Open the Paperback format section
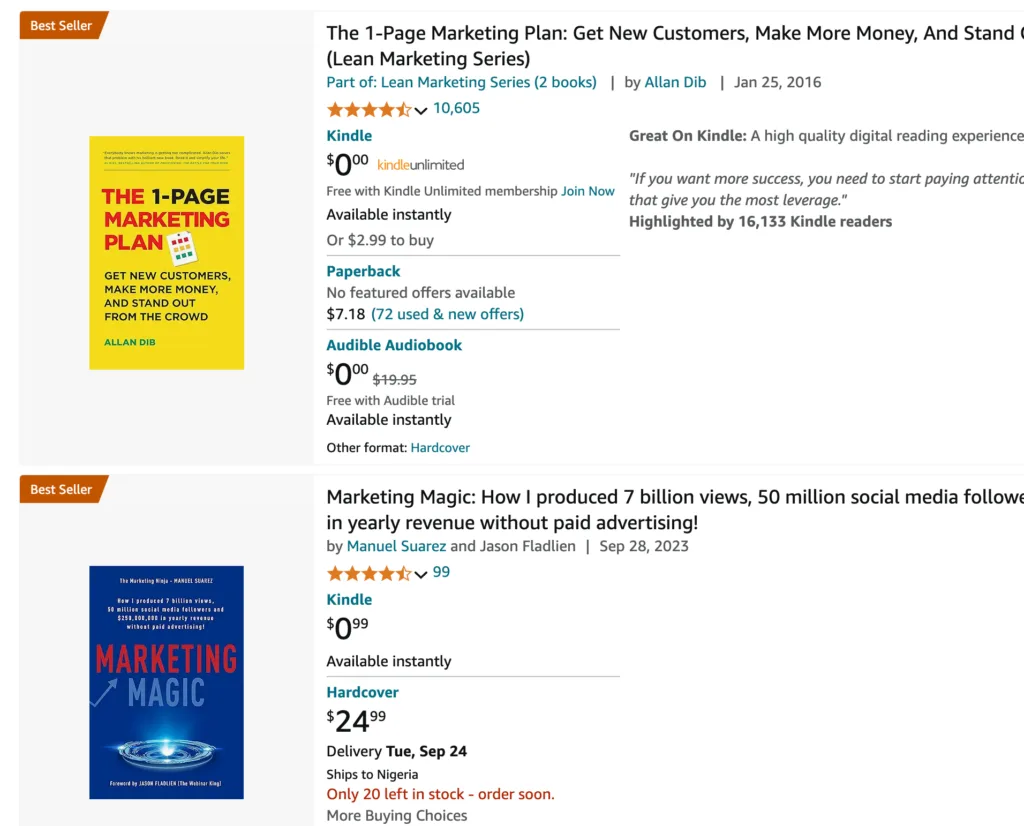The width and height of the screenshot is (1024, 826). 363,270
